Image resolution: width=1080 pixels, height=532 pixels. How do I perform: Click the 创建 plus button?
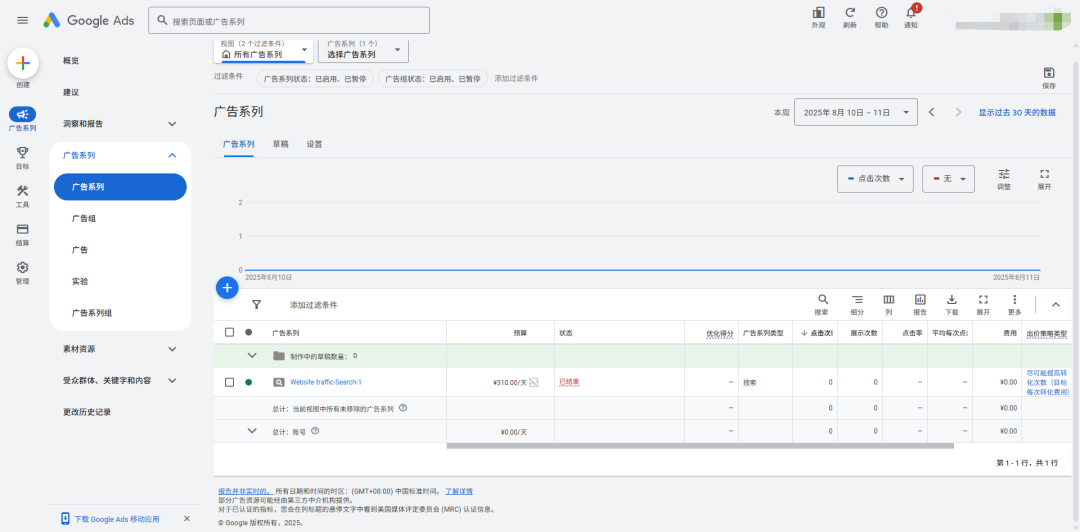click(x=23, y=63)
